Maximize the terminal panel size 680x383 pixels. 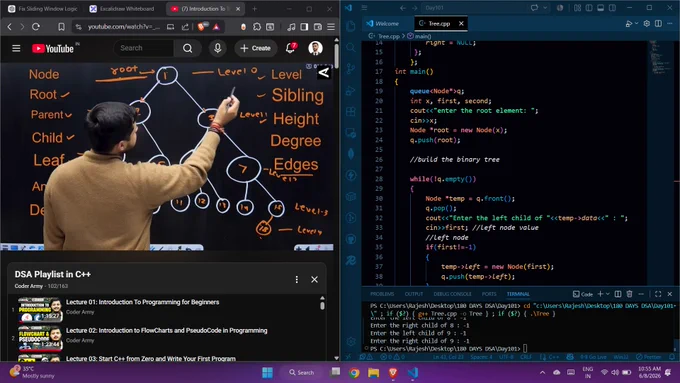coord(658,294)
